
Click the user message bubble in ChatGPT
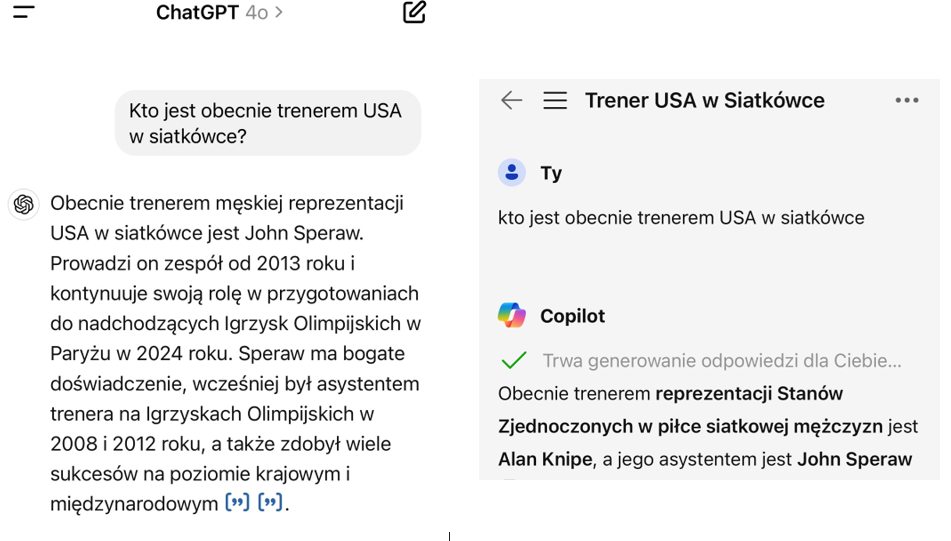click(x=268, y=123)
